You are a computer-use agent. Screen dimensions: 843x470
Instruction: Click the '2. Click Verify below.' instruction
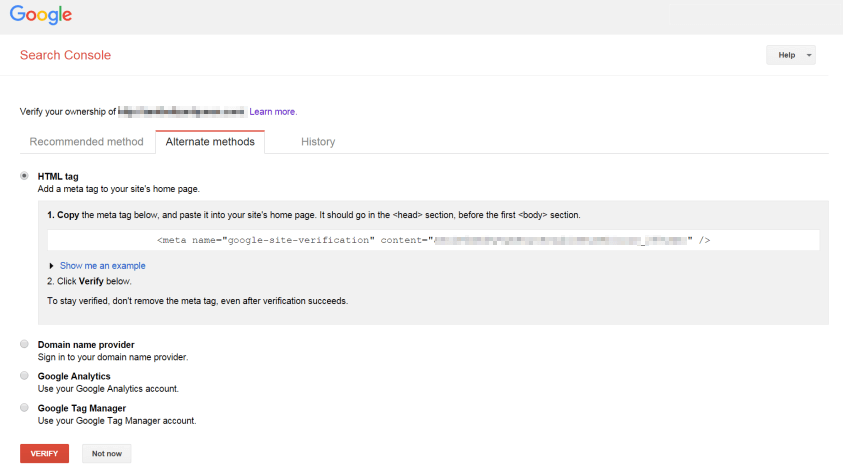89,281
